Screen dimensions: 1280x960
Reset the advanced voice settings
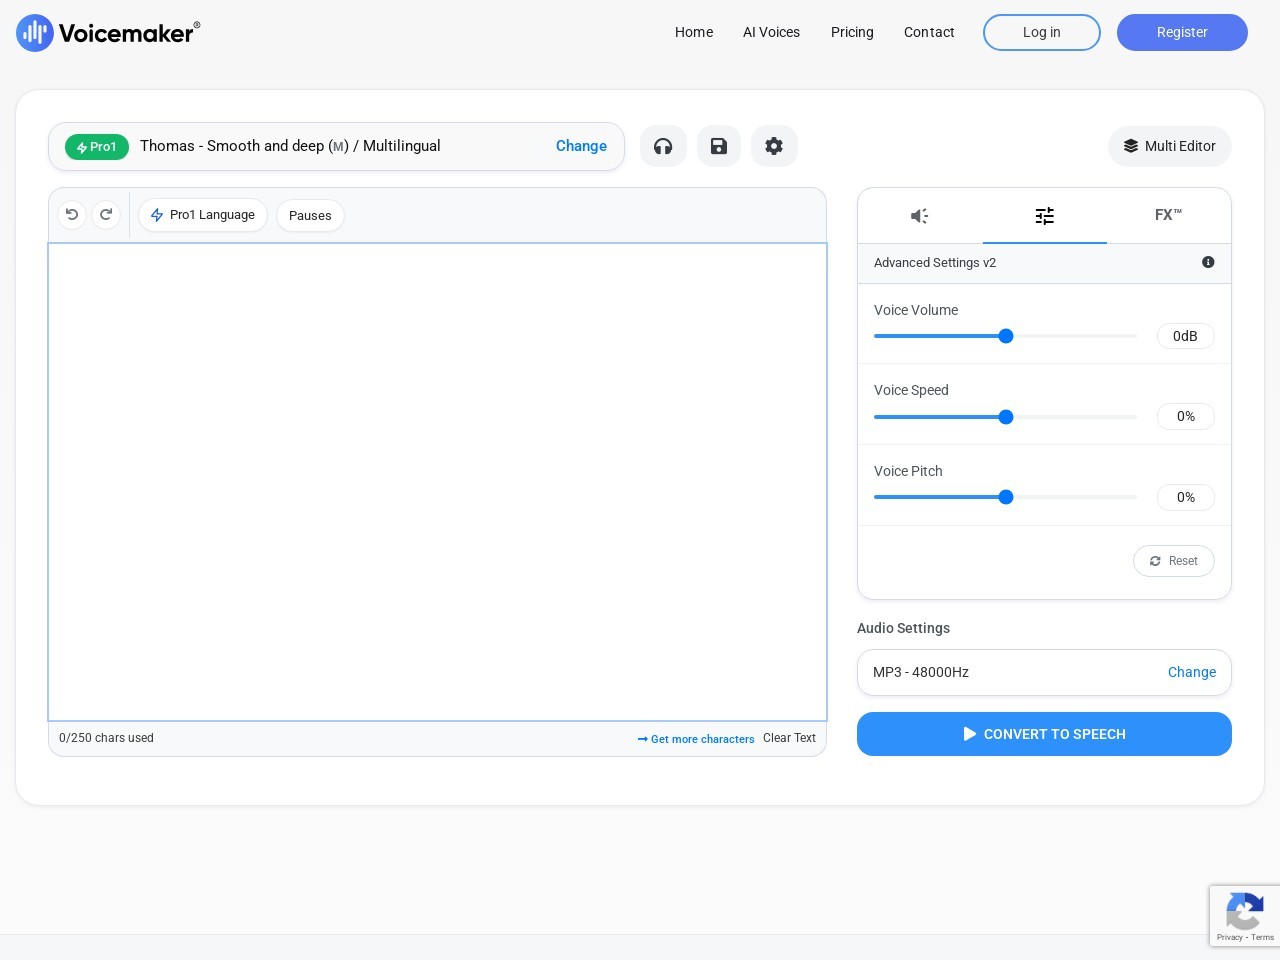1174,561
